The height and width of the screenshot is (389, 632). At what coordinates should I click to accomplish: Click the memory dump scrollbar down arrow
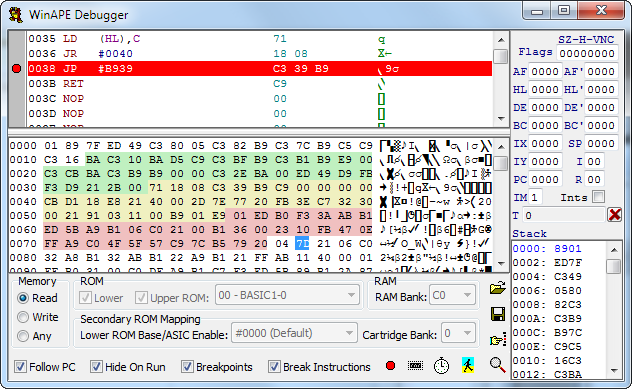(501, 264)
